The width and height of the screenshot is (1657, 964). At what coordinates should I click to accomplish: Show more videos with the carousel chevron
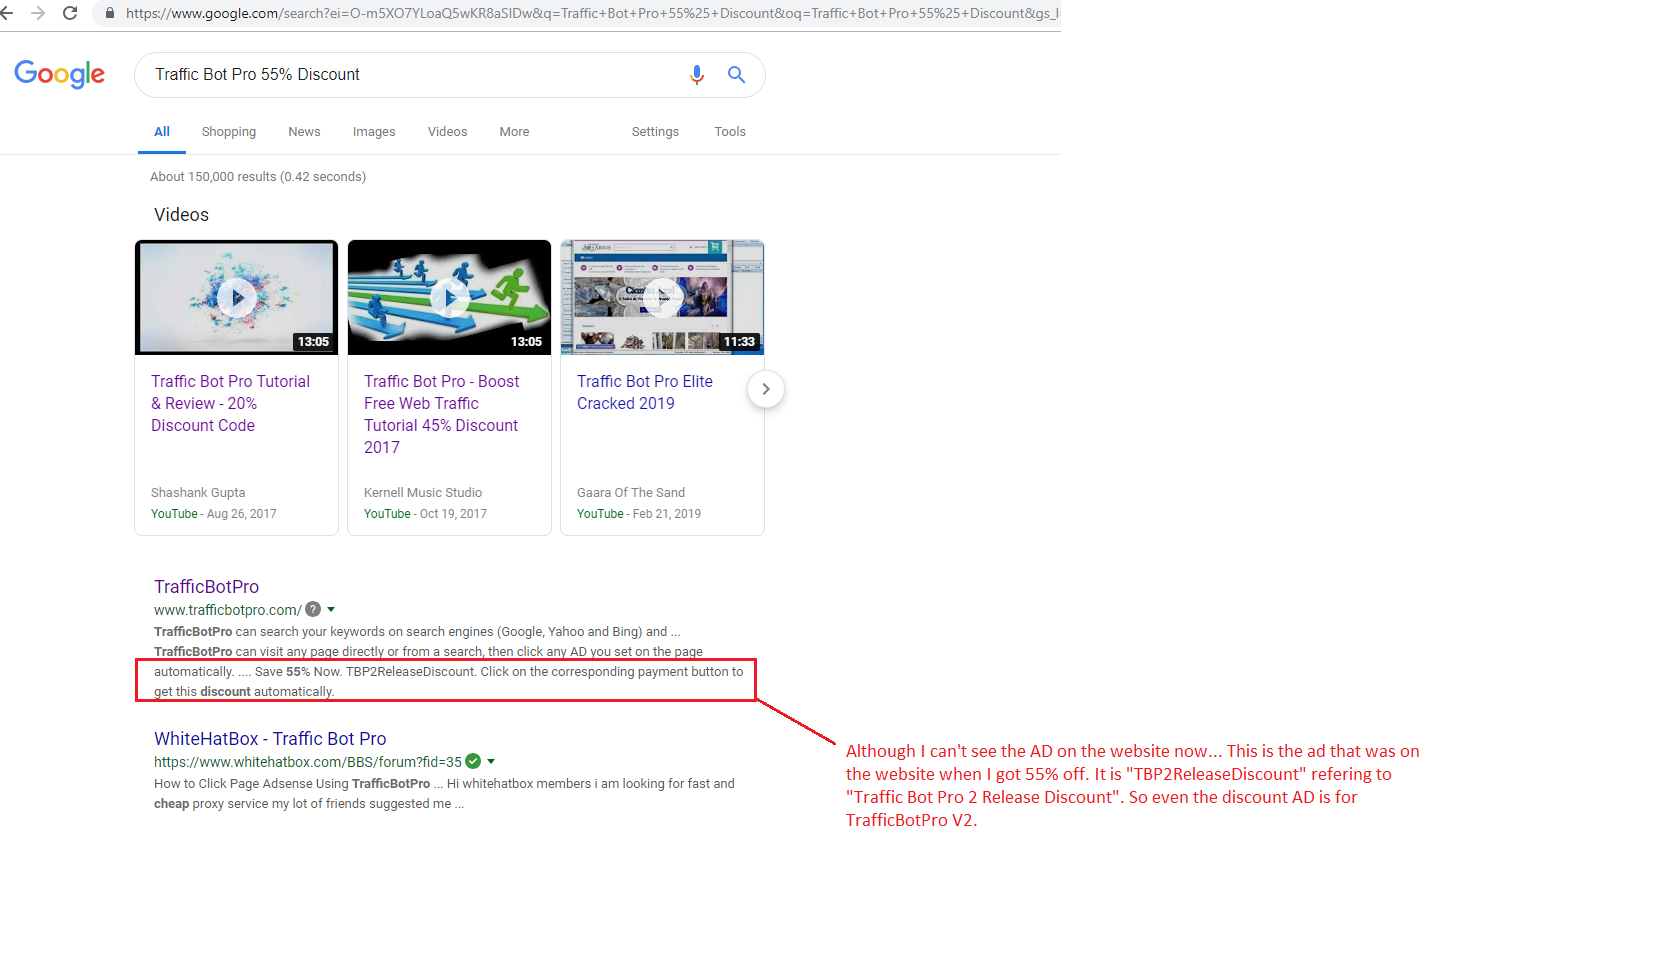click(765, 389)
